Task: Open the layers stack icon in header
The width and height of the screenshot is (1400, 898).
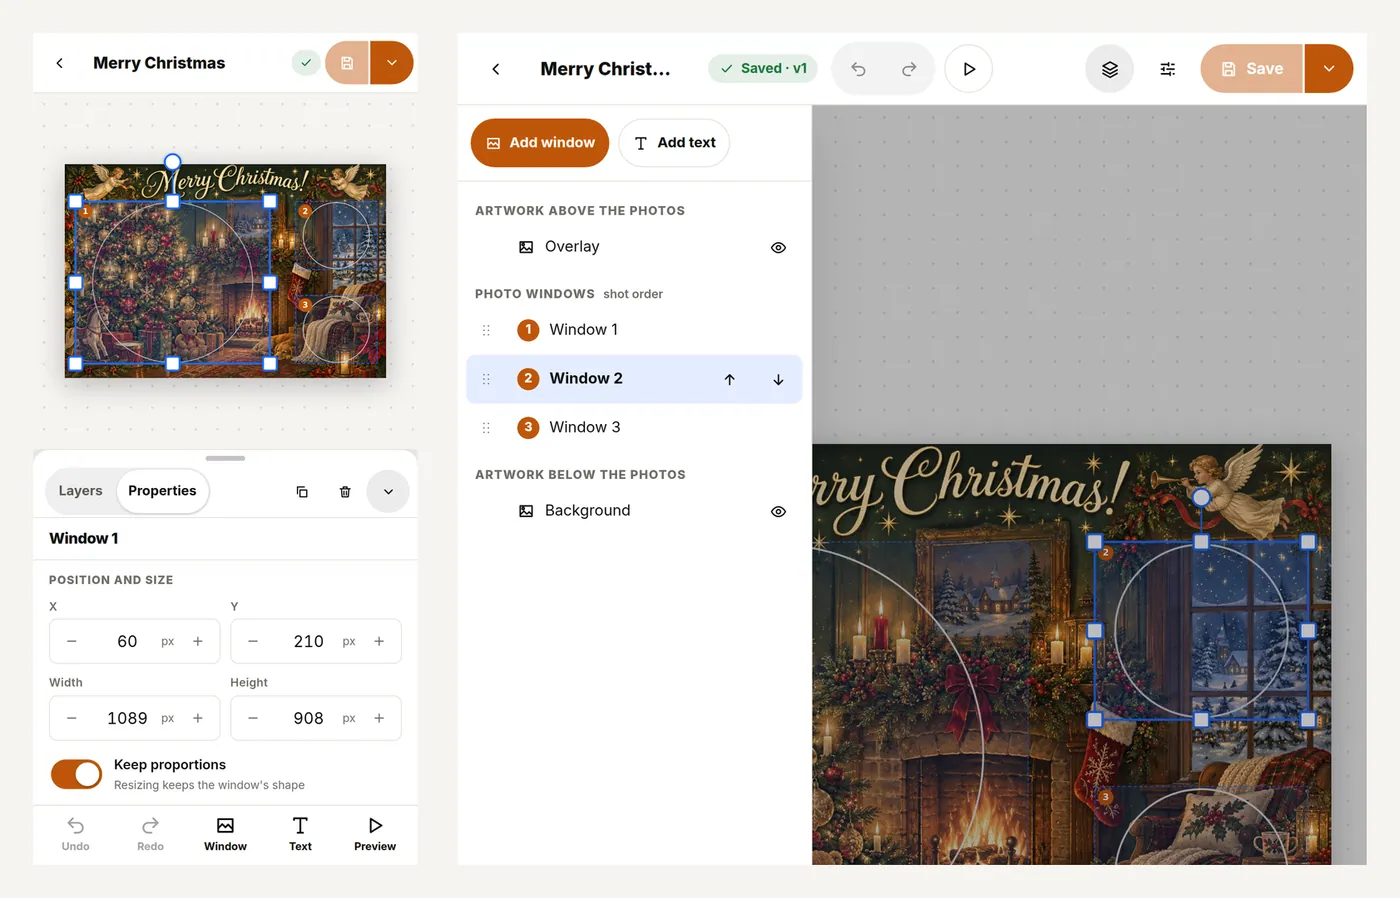Action: click(1110, 69)
